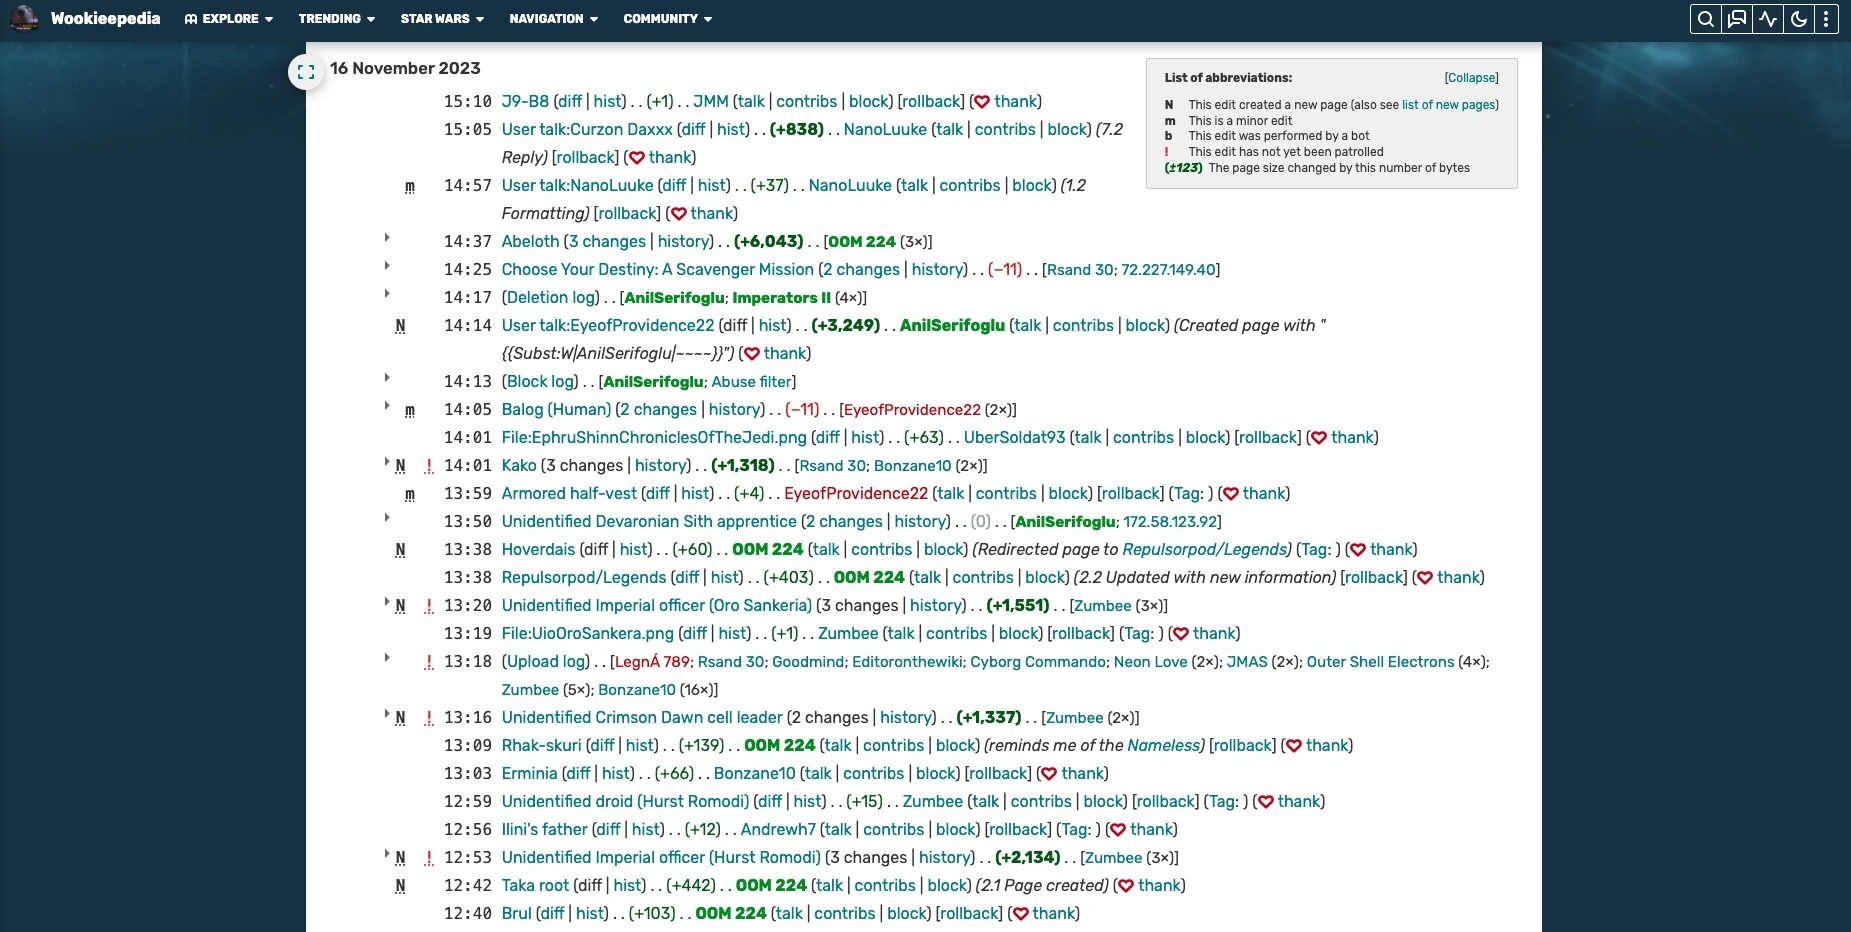Open the Nameless link in Rhak-skuri summary

click(1164, 746)
